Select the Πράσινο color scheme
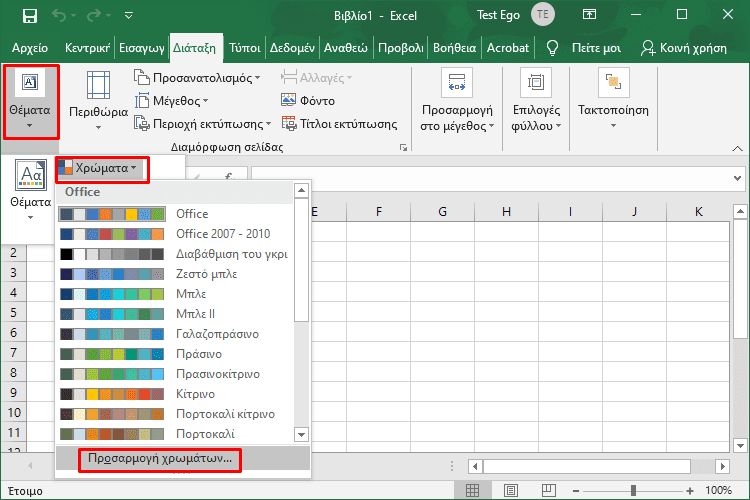Viewport: 750px width, 500px height. click(x=177, y=354)
